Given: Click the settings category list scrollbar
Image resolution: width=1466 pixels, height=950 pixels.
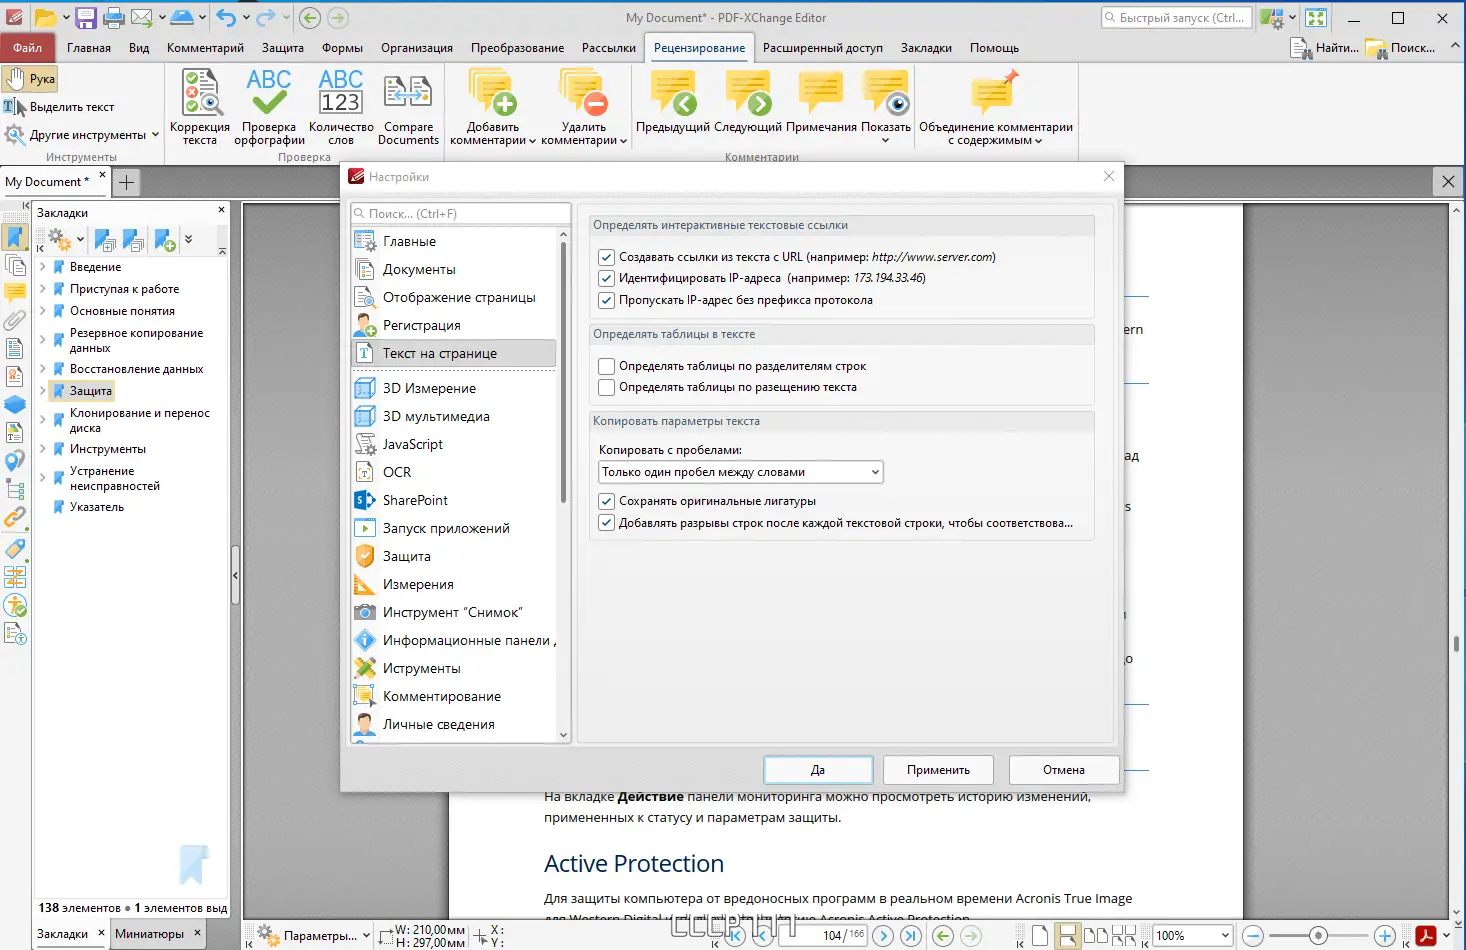Looking at the screenshot, I should pyautogui.click(x=563, y=372).
